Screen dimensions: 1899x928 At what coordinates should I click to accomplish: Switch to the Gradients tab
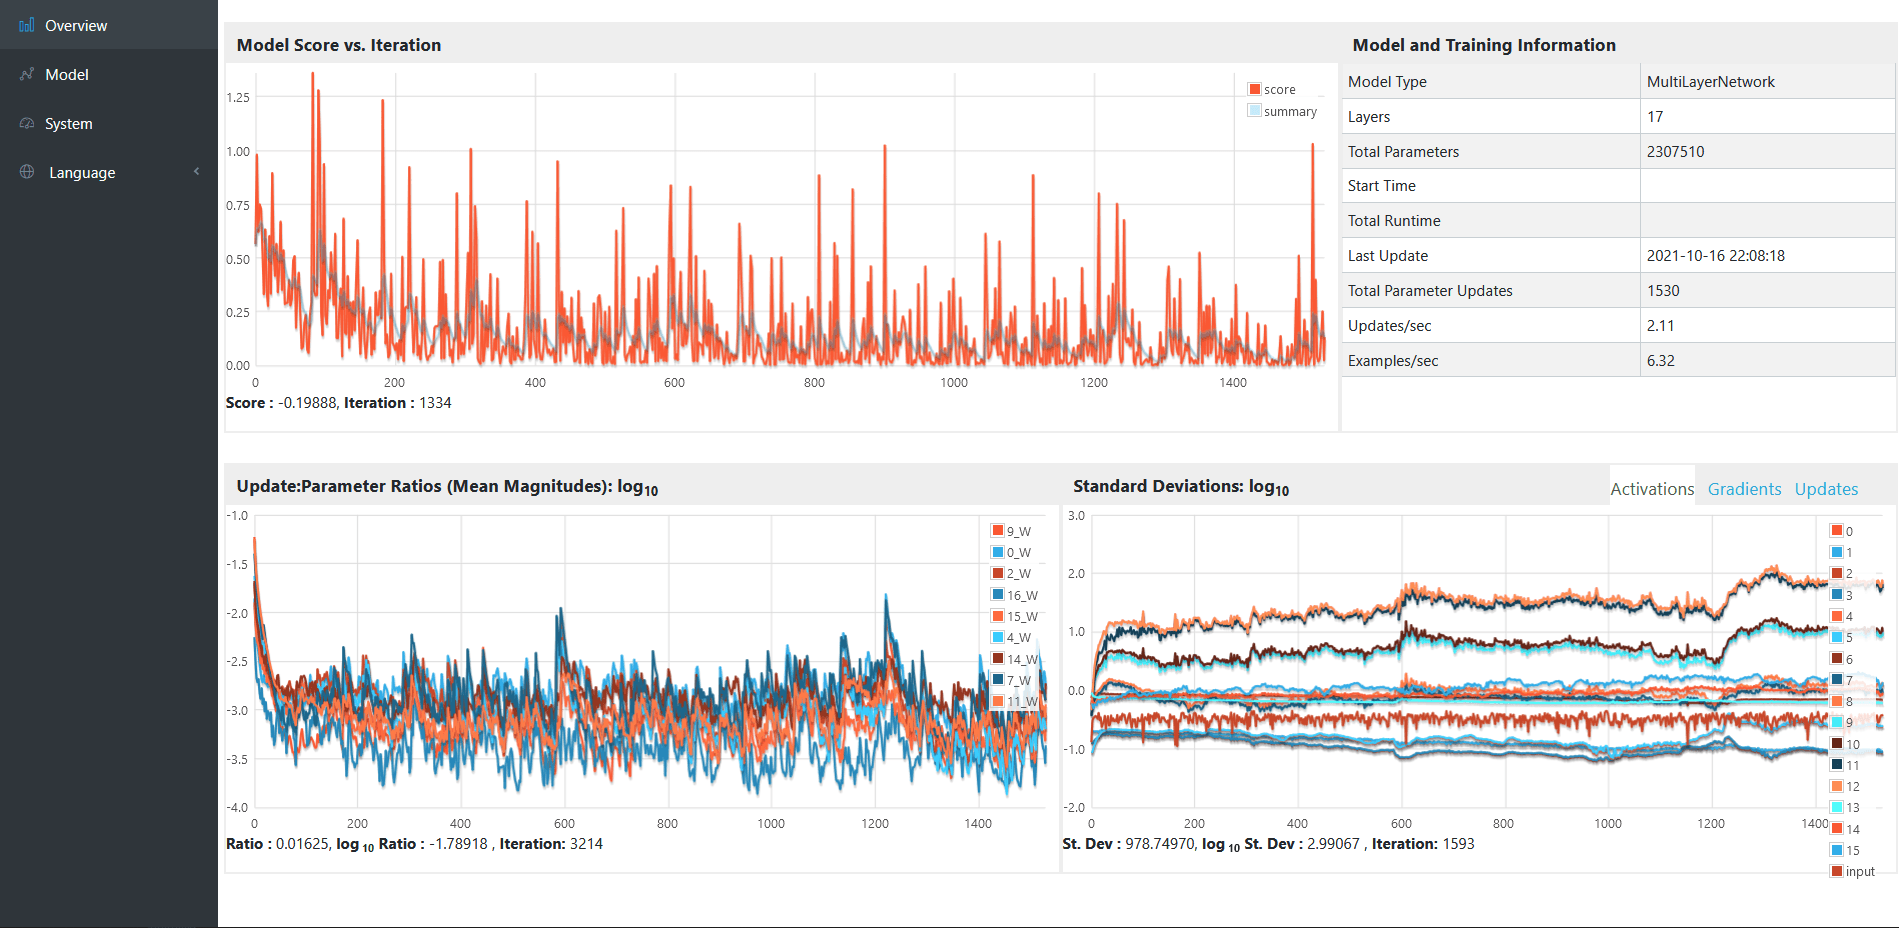coord(1744,488)
